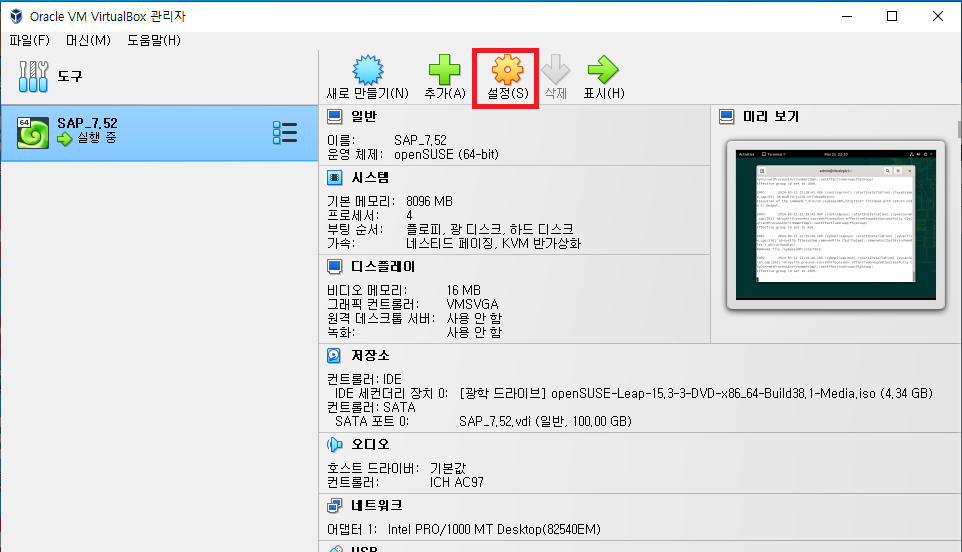The height and width of the screenshot is (552, 962).
Task: Click the 미리 보기 heading
Action: tap(771, 117)
